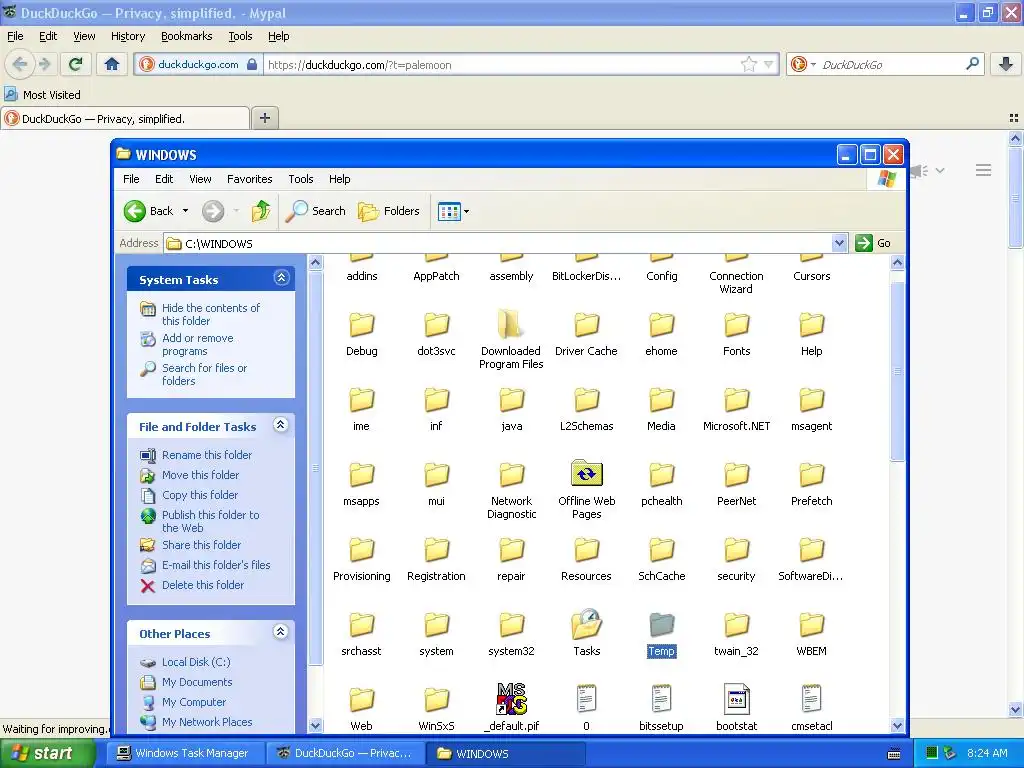Open Downloads arrow in Mypal toolbar

point(1006,64)
